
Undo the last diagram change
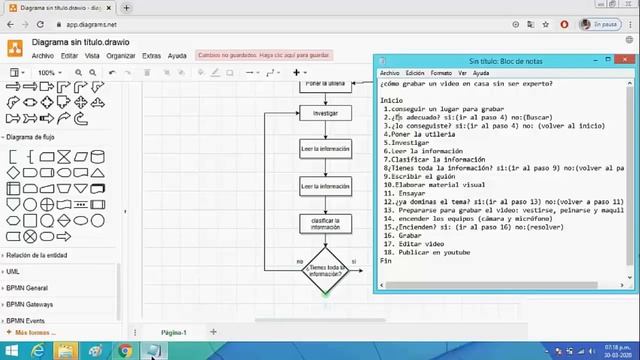112,73
